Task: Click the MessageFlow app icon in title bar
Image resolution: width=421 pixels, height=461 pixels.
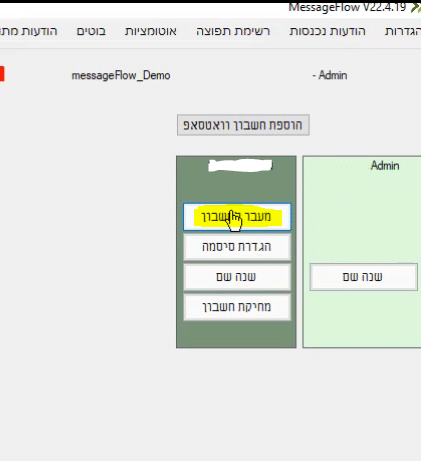Action: click(416, 7)
